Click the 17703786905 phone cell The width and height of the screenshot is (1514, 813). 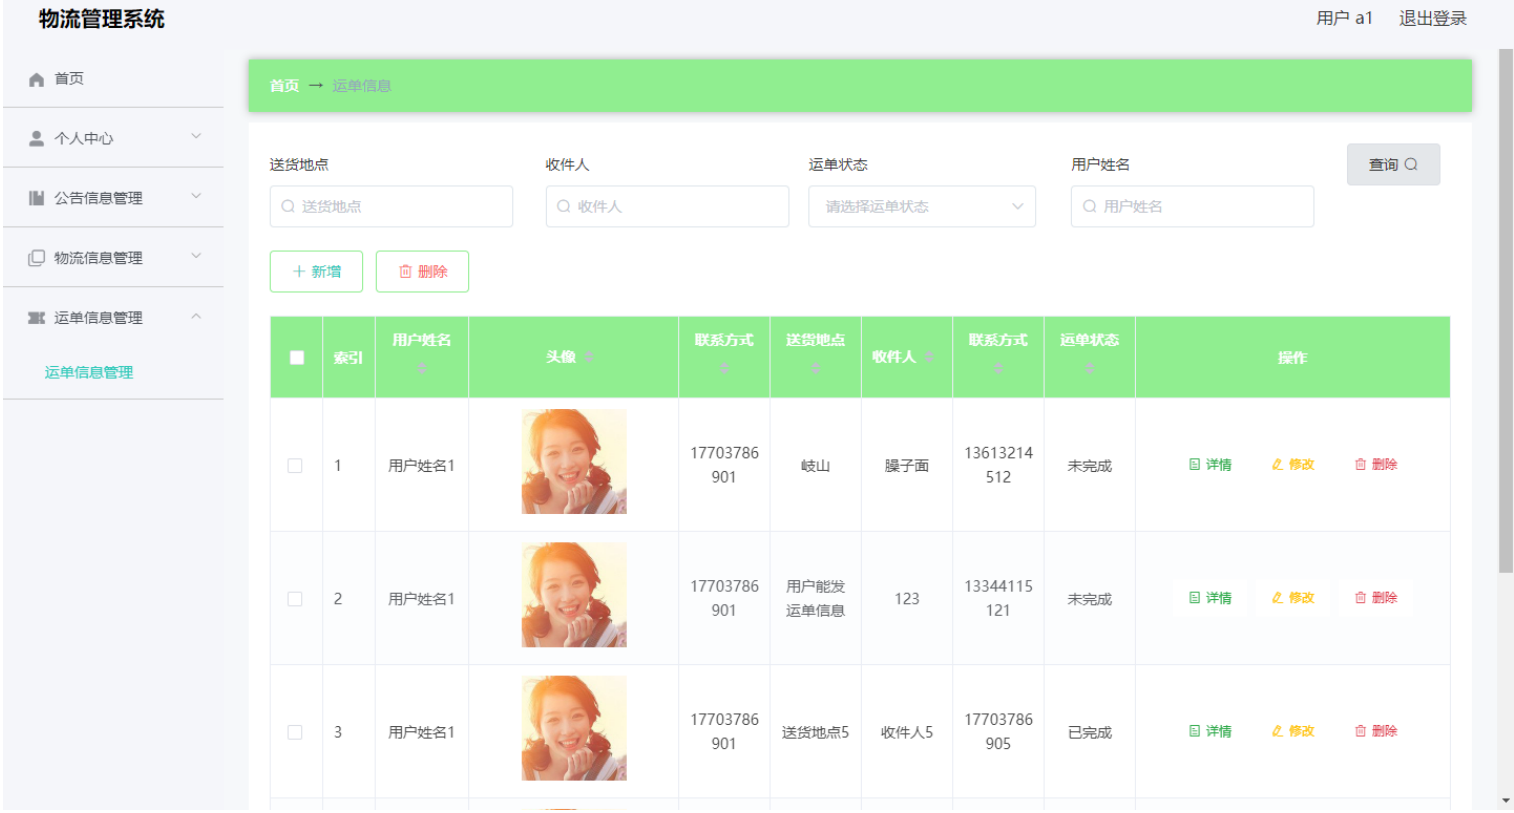click(998, 732)
